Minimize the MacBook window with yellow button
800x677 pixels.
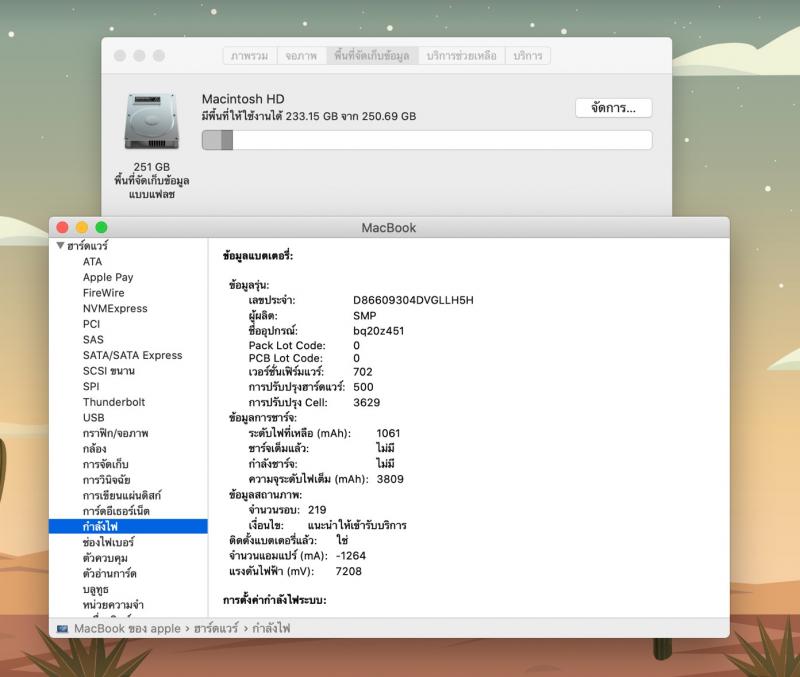tap(82, 228)
